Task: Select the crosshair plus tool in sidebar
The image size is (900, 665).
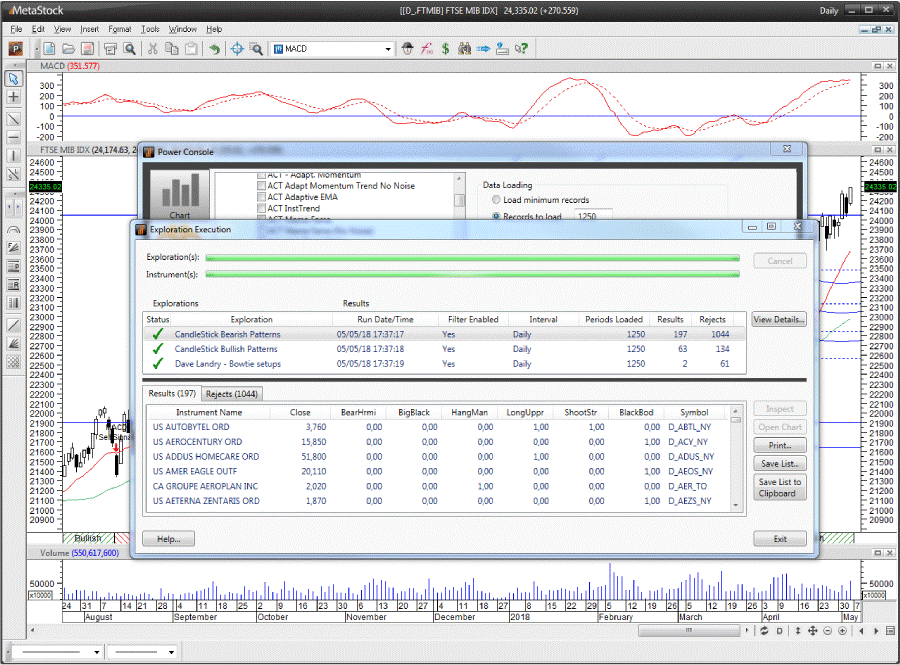Action: (x=13, y=97)
